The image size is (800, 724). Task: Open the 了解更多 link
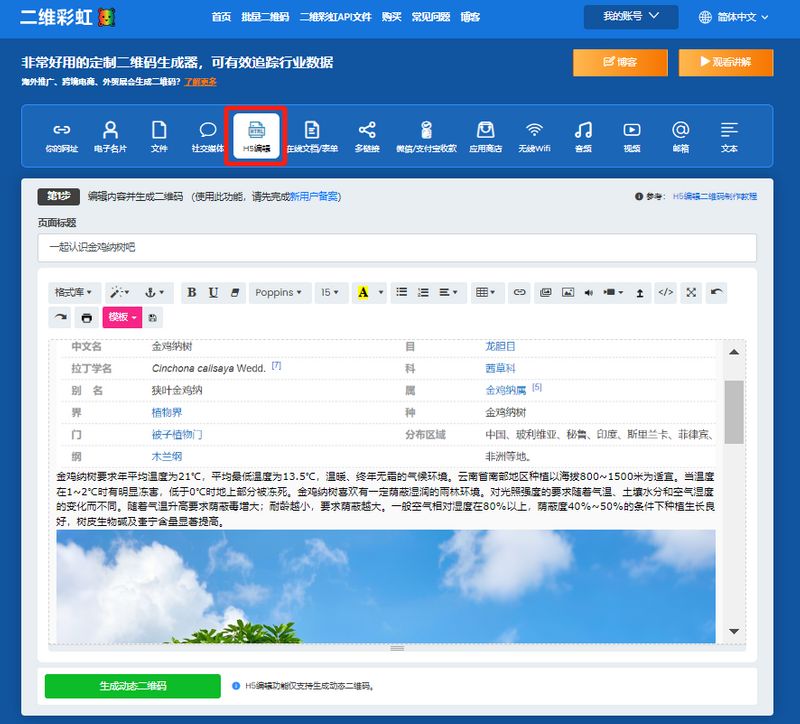click(x=200, y=82)
